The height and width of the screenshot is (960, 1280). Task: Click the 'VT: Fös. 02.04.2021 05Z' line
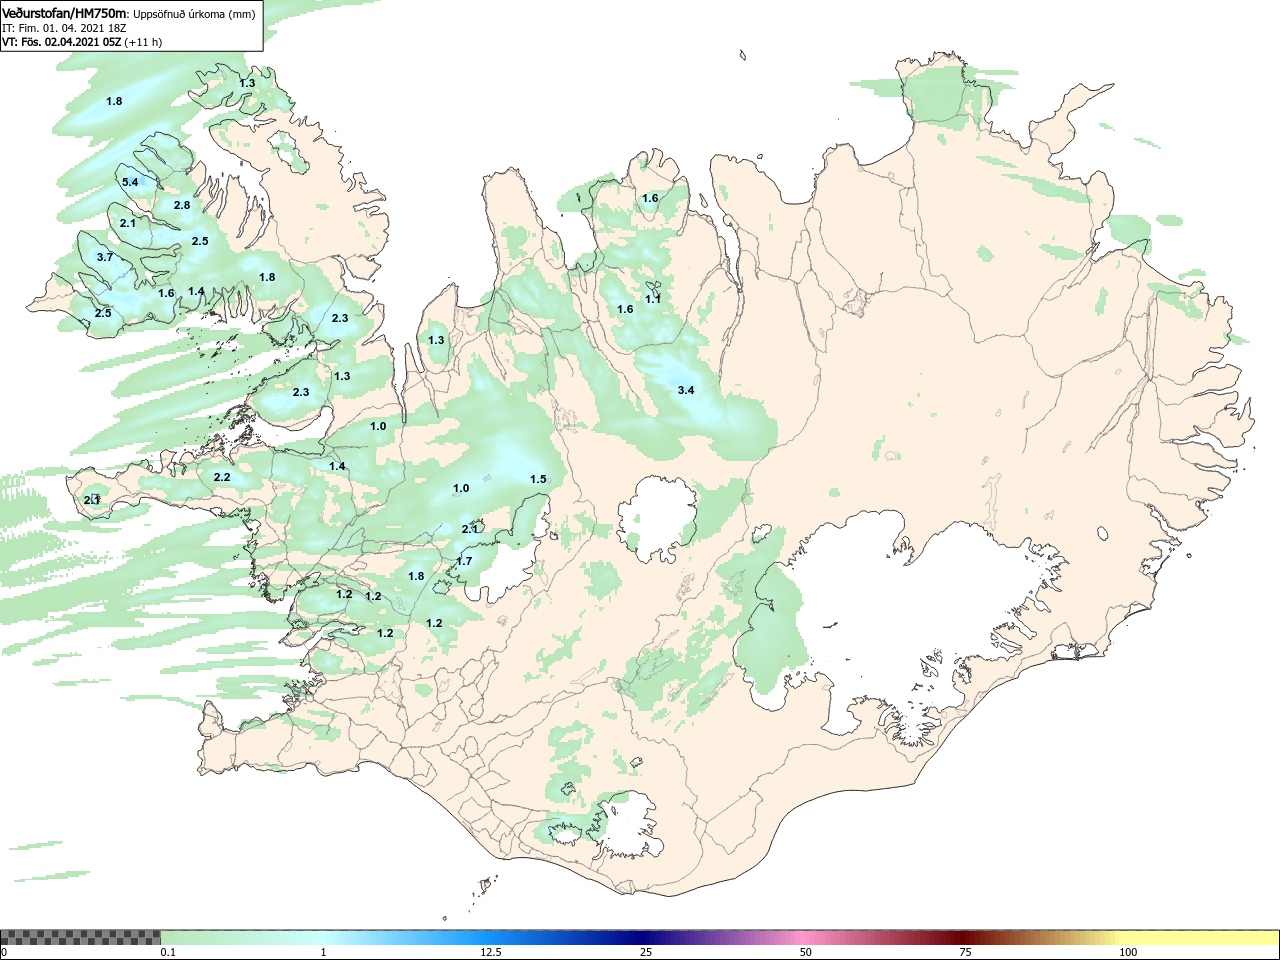click(x=63, y=42)
